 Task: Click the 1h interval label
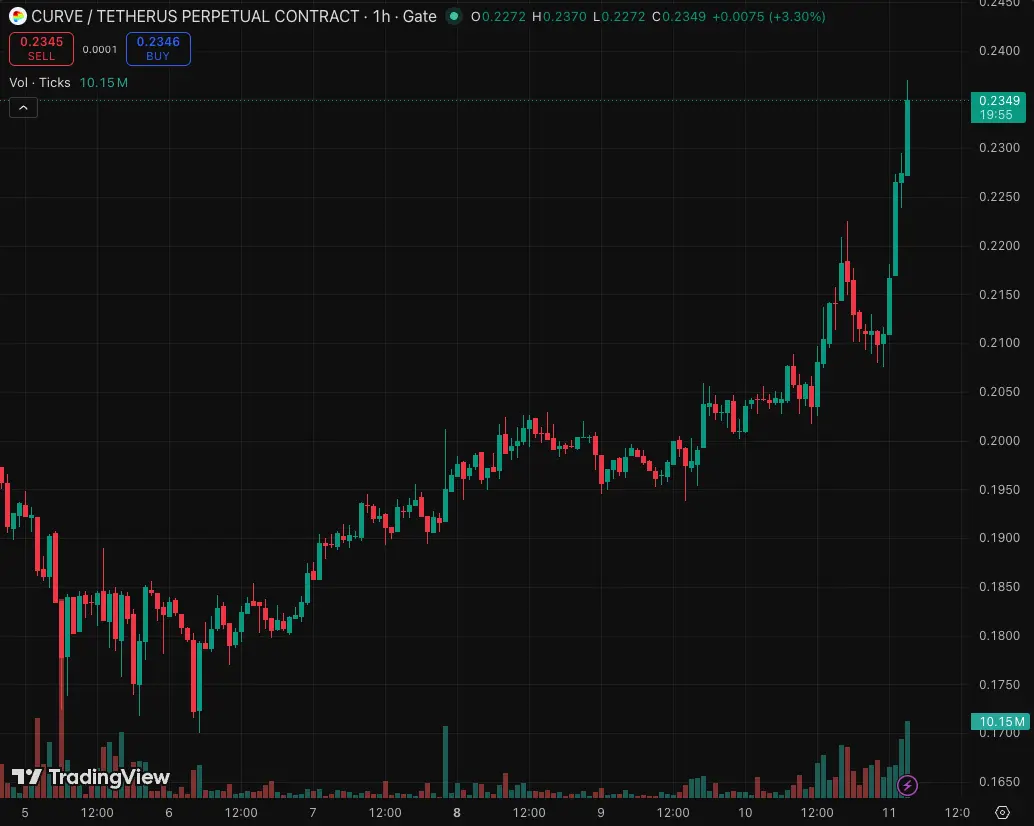point(381,16)
